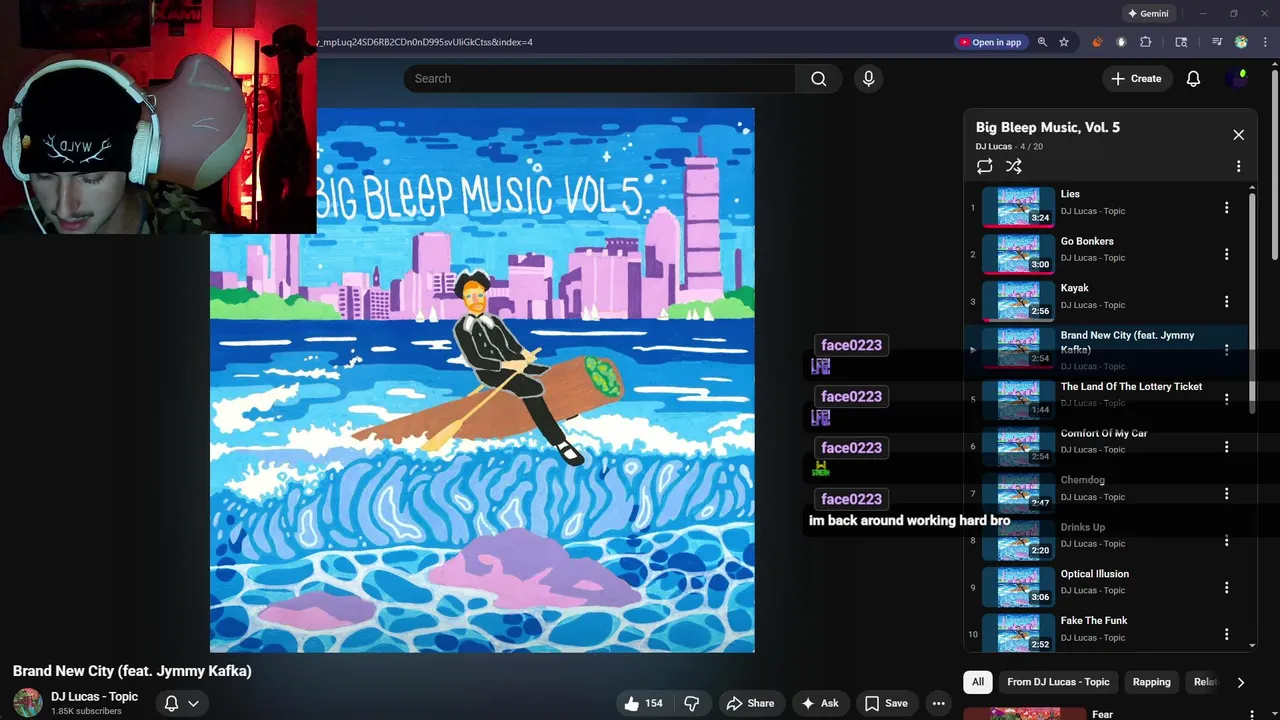Open more options for Optical Illusion track
Viewport: 1280px width, 720px height.
(x=1226, y=587)
